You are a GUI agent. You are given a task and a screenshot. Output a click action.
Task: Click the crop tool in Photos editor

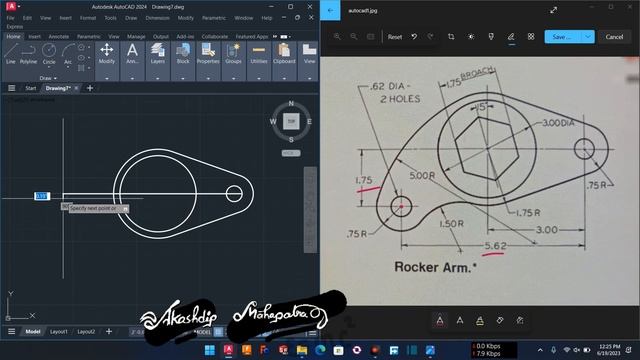tap(451, 37)
